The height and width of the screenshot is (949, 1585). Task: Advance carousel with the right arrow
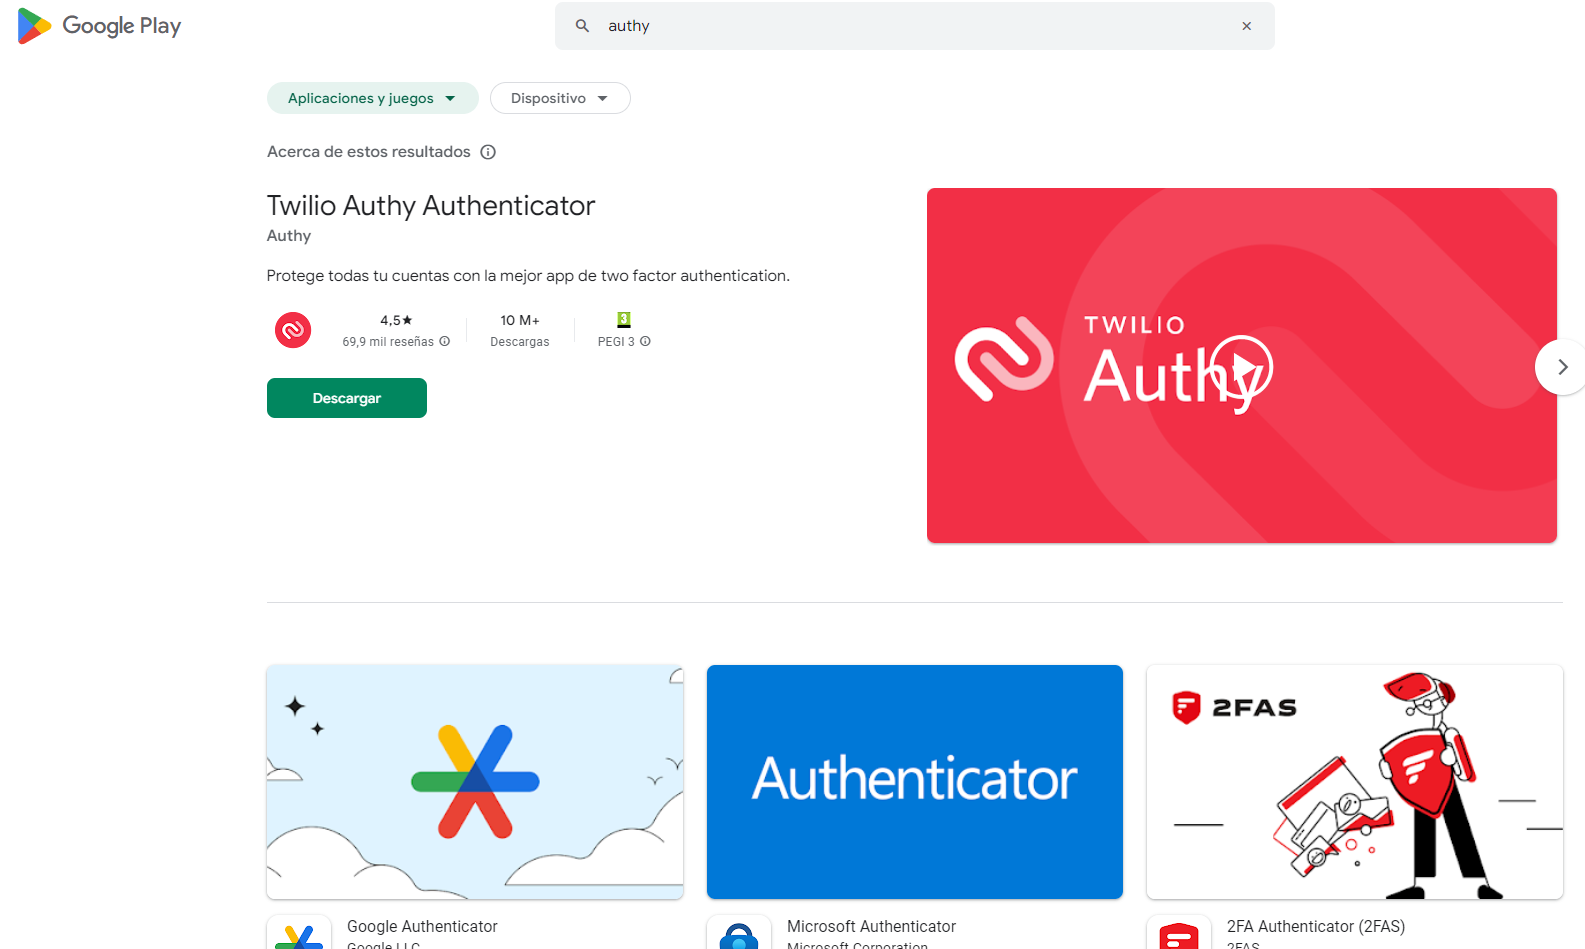click(1561, 367)
